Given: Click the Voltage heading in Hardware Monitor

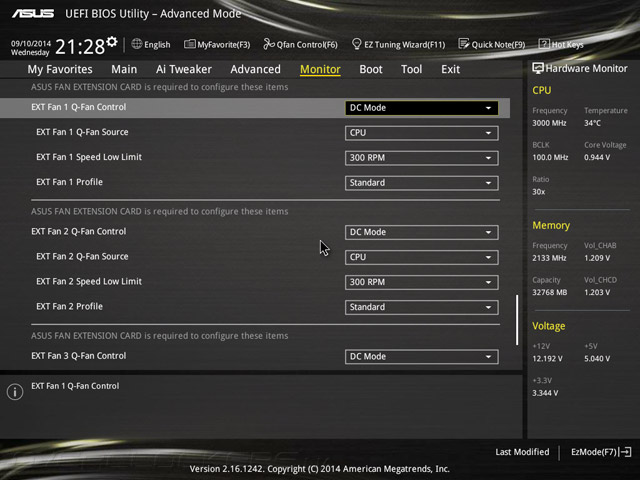Looking at the screenshot, I should (549, 326).
